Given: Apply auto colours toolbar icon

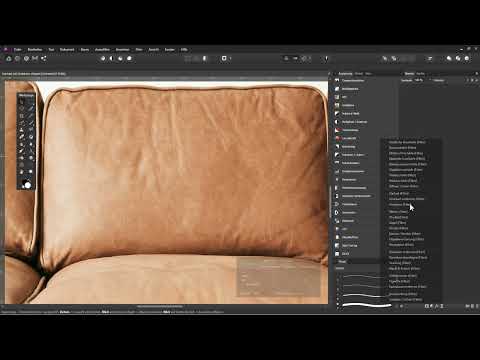Looking at the screenshot, I should click(x=120, y=59).
